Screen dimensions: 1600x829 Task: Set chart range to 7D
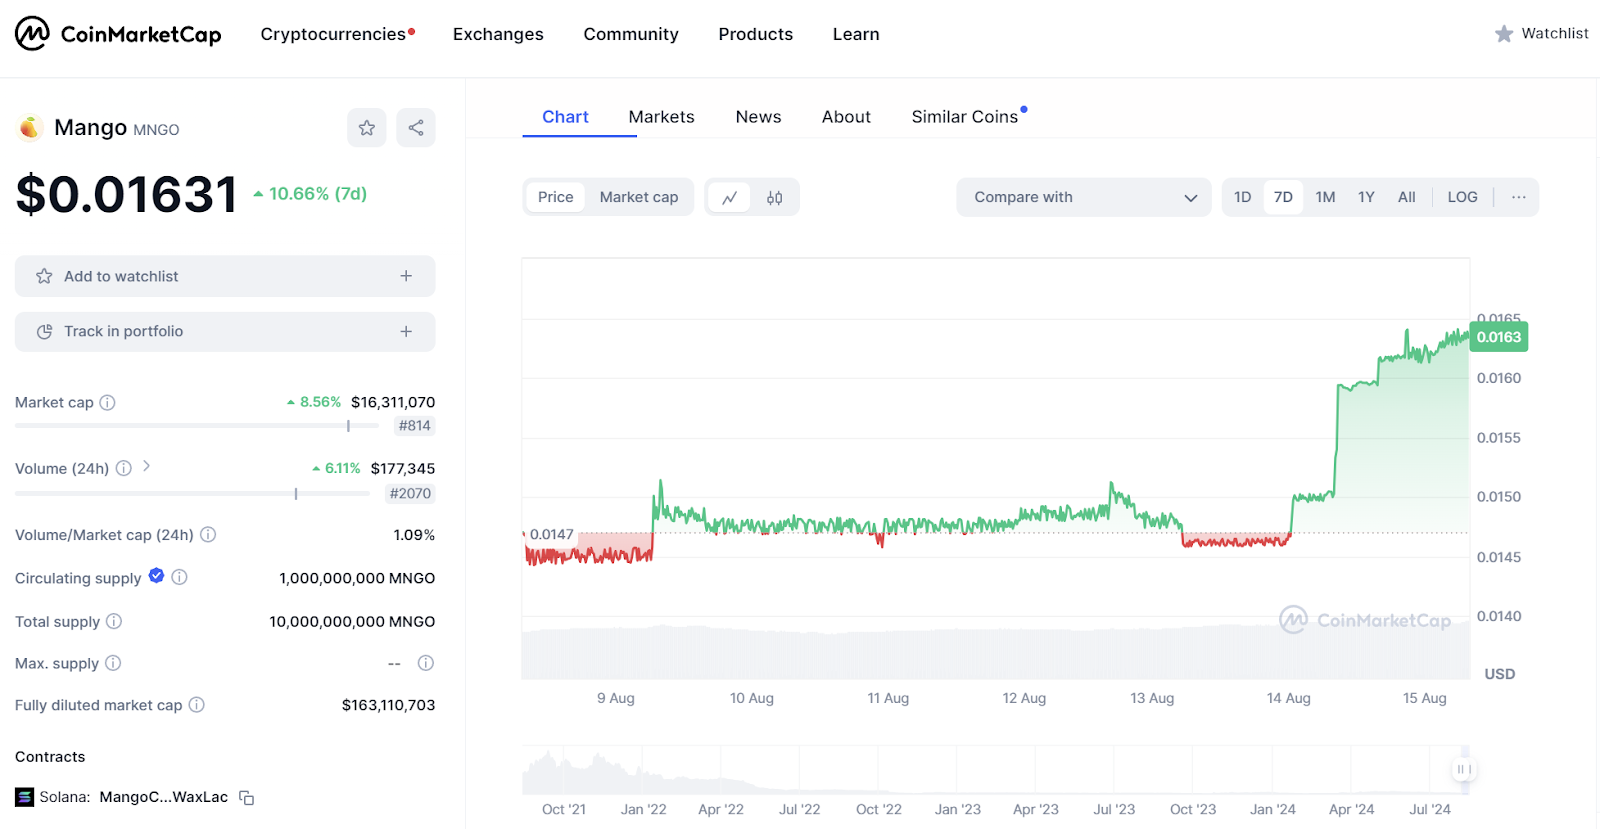(1283, 197)
